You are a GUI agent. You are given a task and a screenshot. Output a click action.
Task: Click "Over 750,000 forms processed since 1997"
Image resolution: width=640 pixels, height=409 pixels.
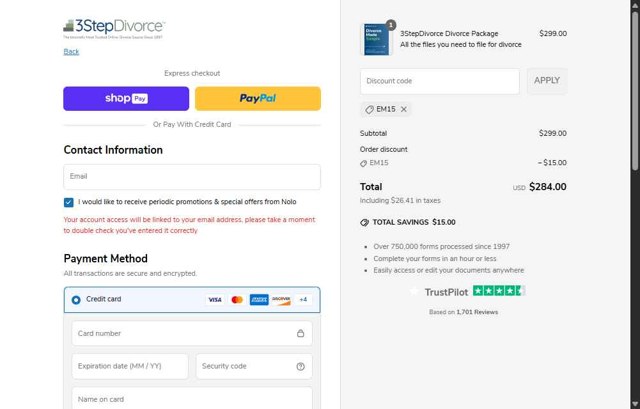pos(441,247)
